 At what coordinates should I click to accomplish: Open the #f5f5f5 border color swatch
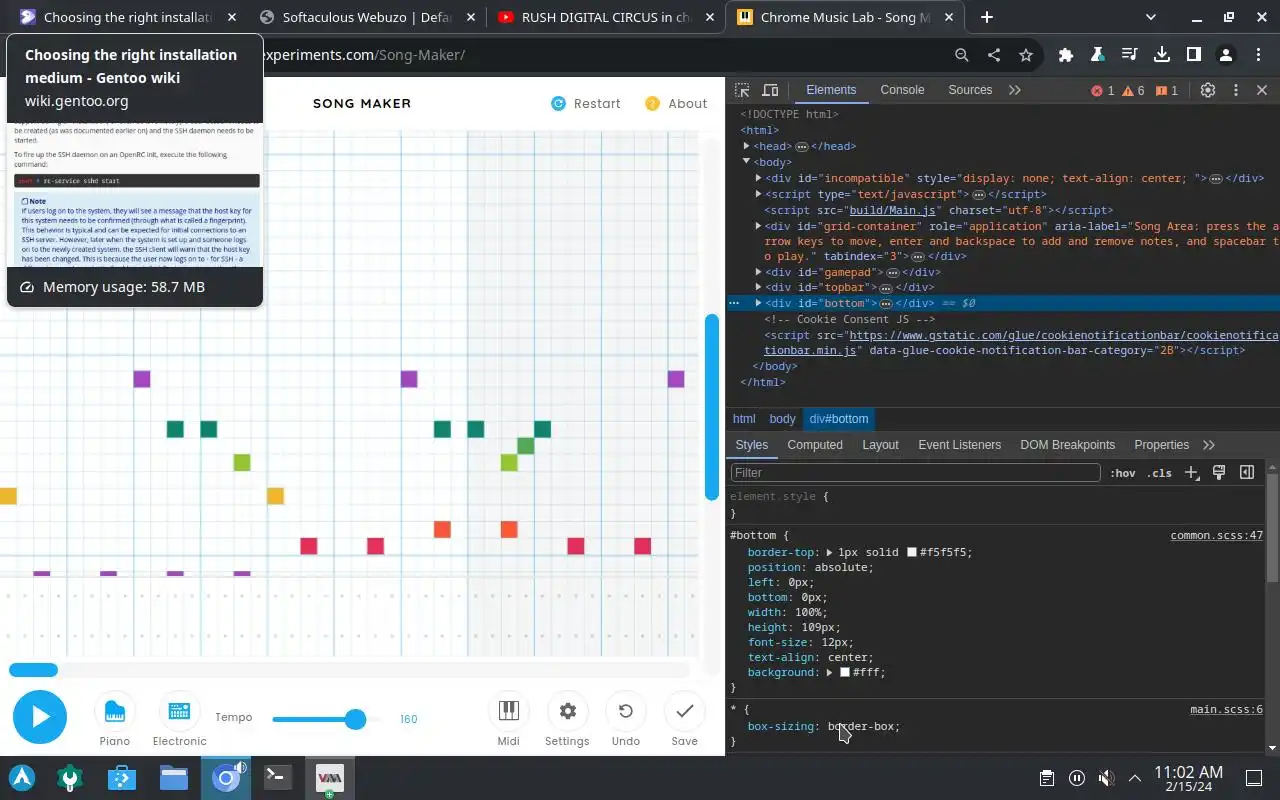coord(912,552)
